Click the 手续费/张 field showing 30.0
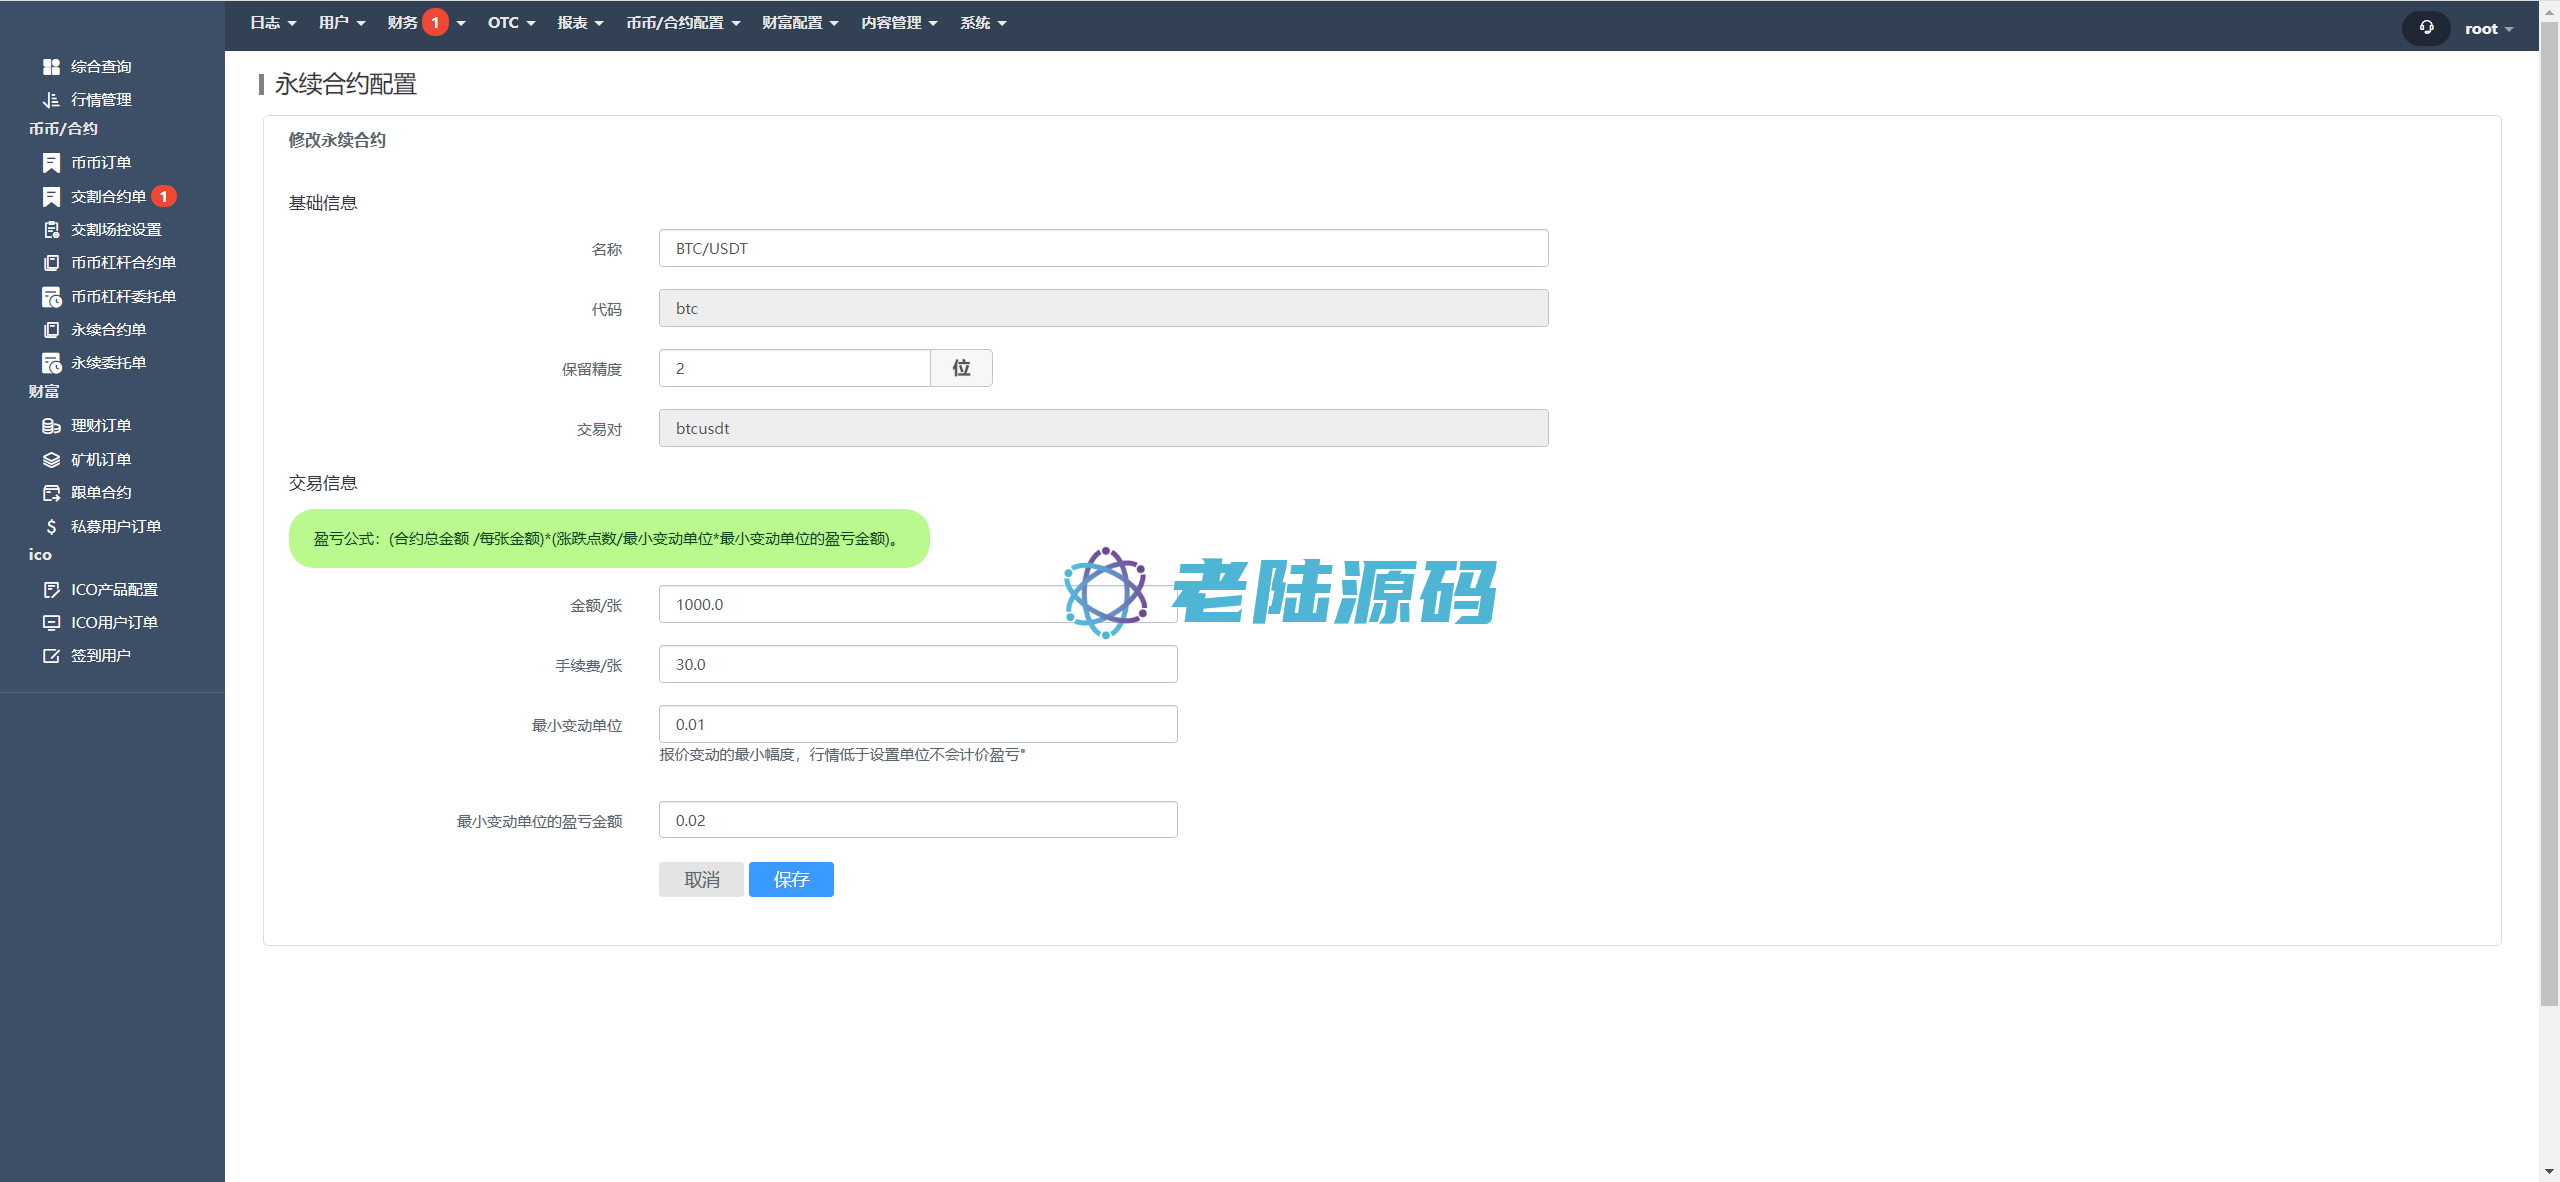 coord(918,664)
